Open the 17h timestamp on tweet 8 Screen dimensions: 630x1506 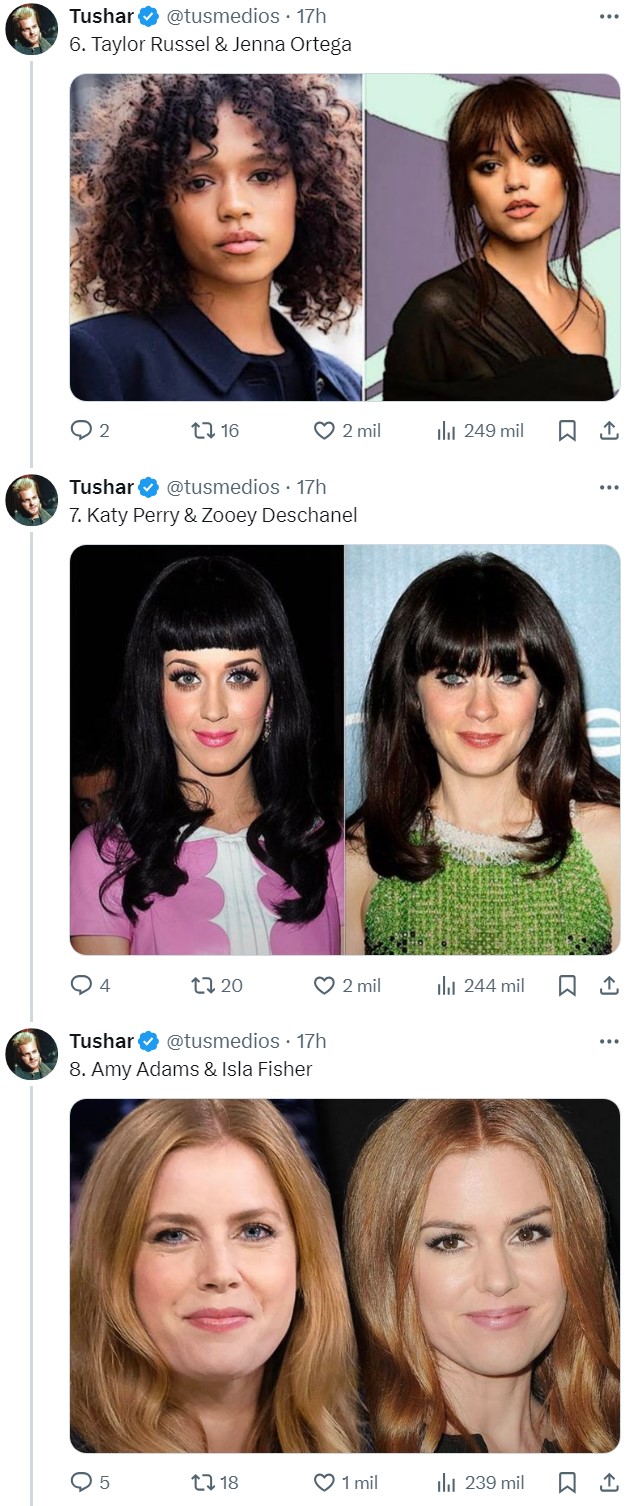(x=311, y=1041)
